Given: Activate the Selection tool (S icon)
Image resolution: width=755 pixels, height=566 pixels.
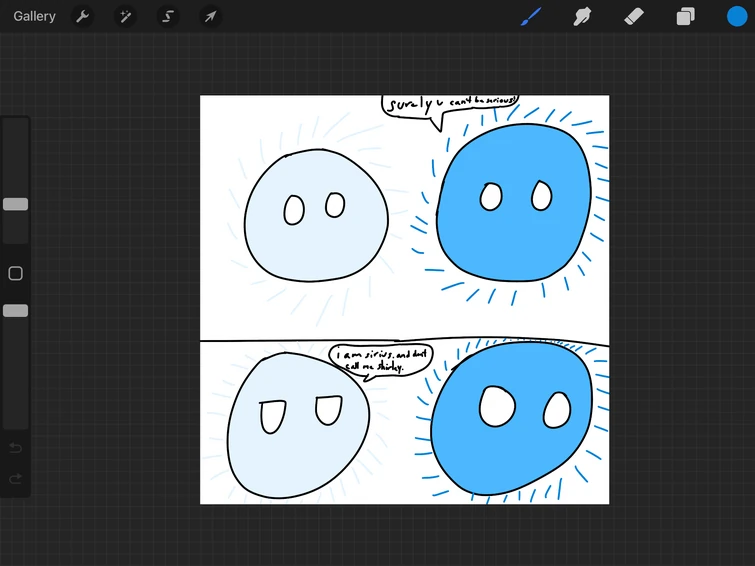Looking at the screenshot, I should tap(168, 16).
